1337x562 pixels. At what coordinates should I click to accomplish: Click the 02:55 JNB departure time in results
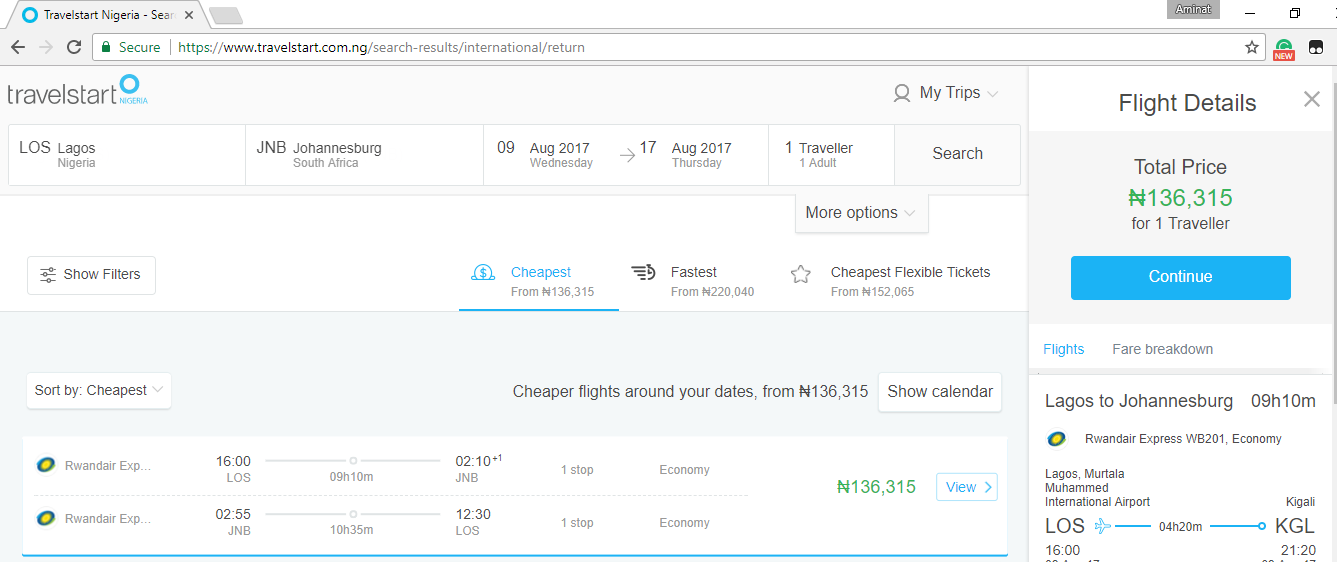click(233, 514)
